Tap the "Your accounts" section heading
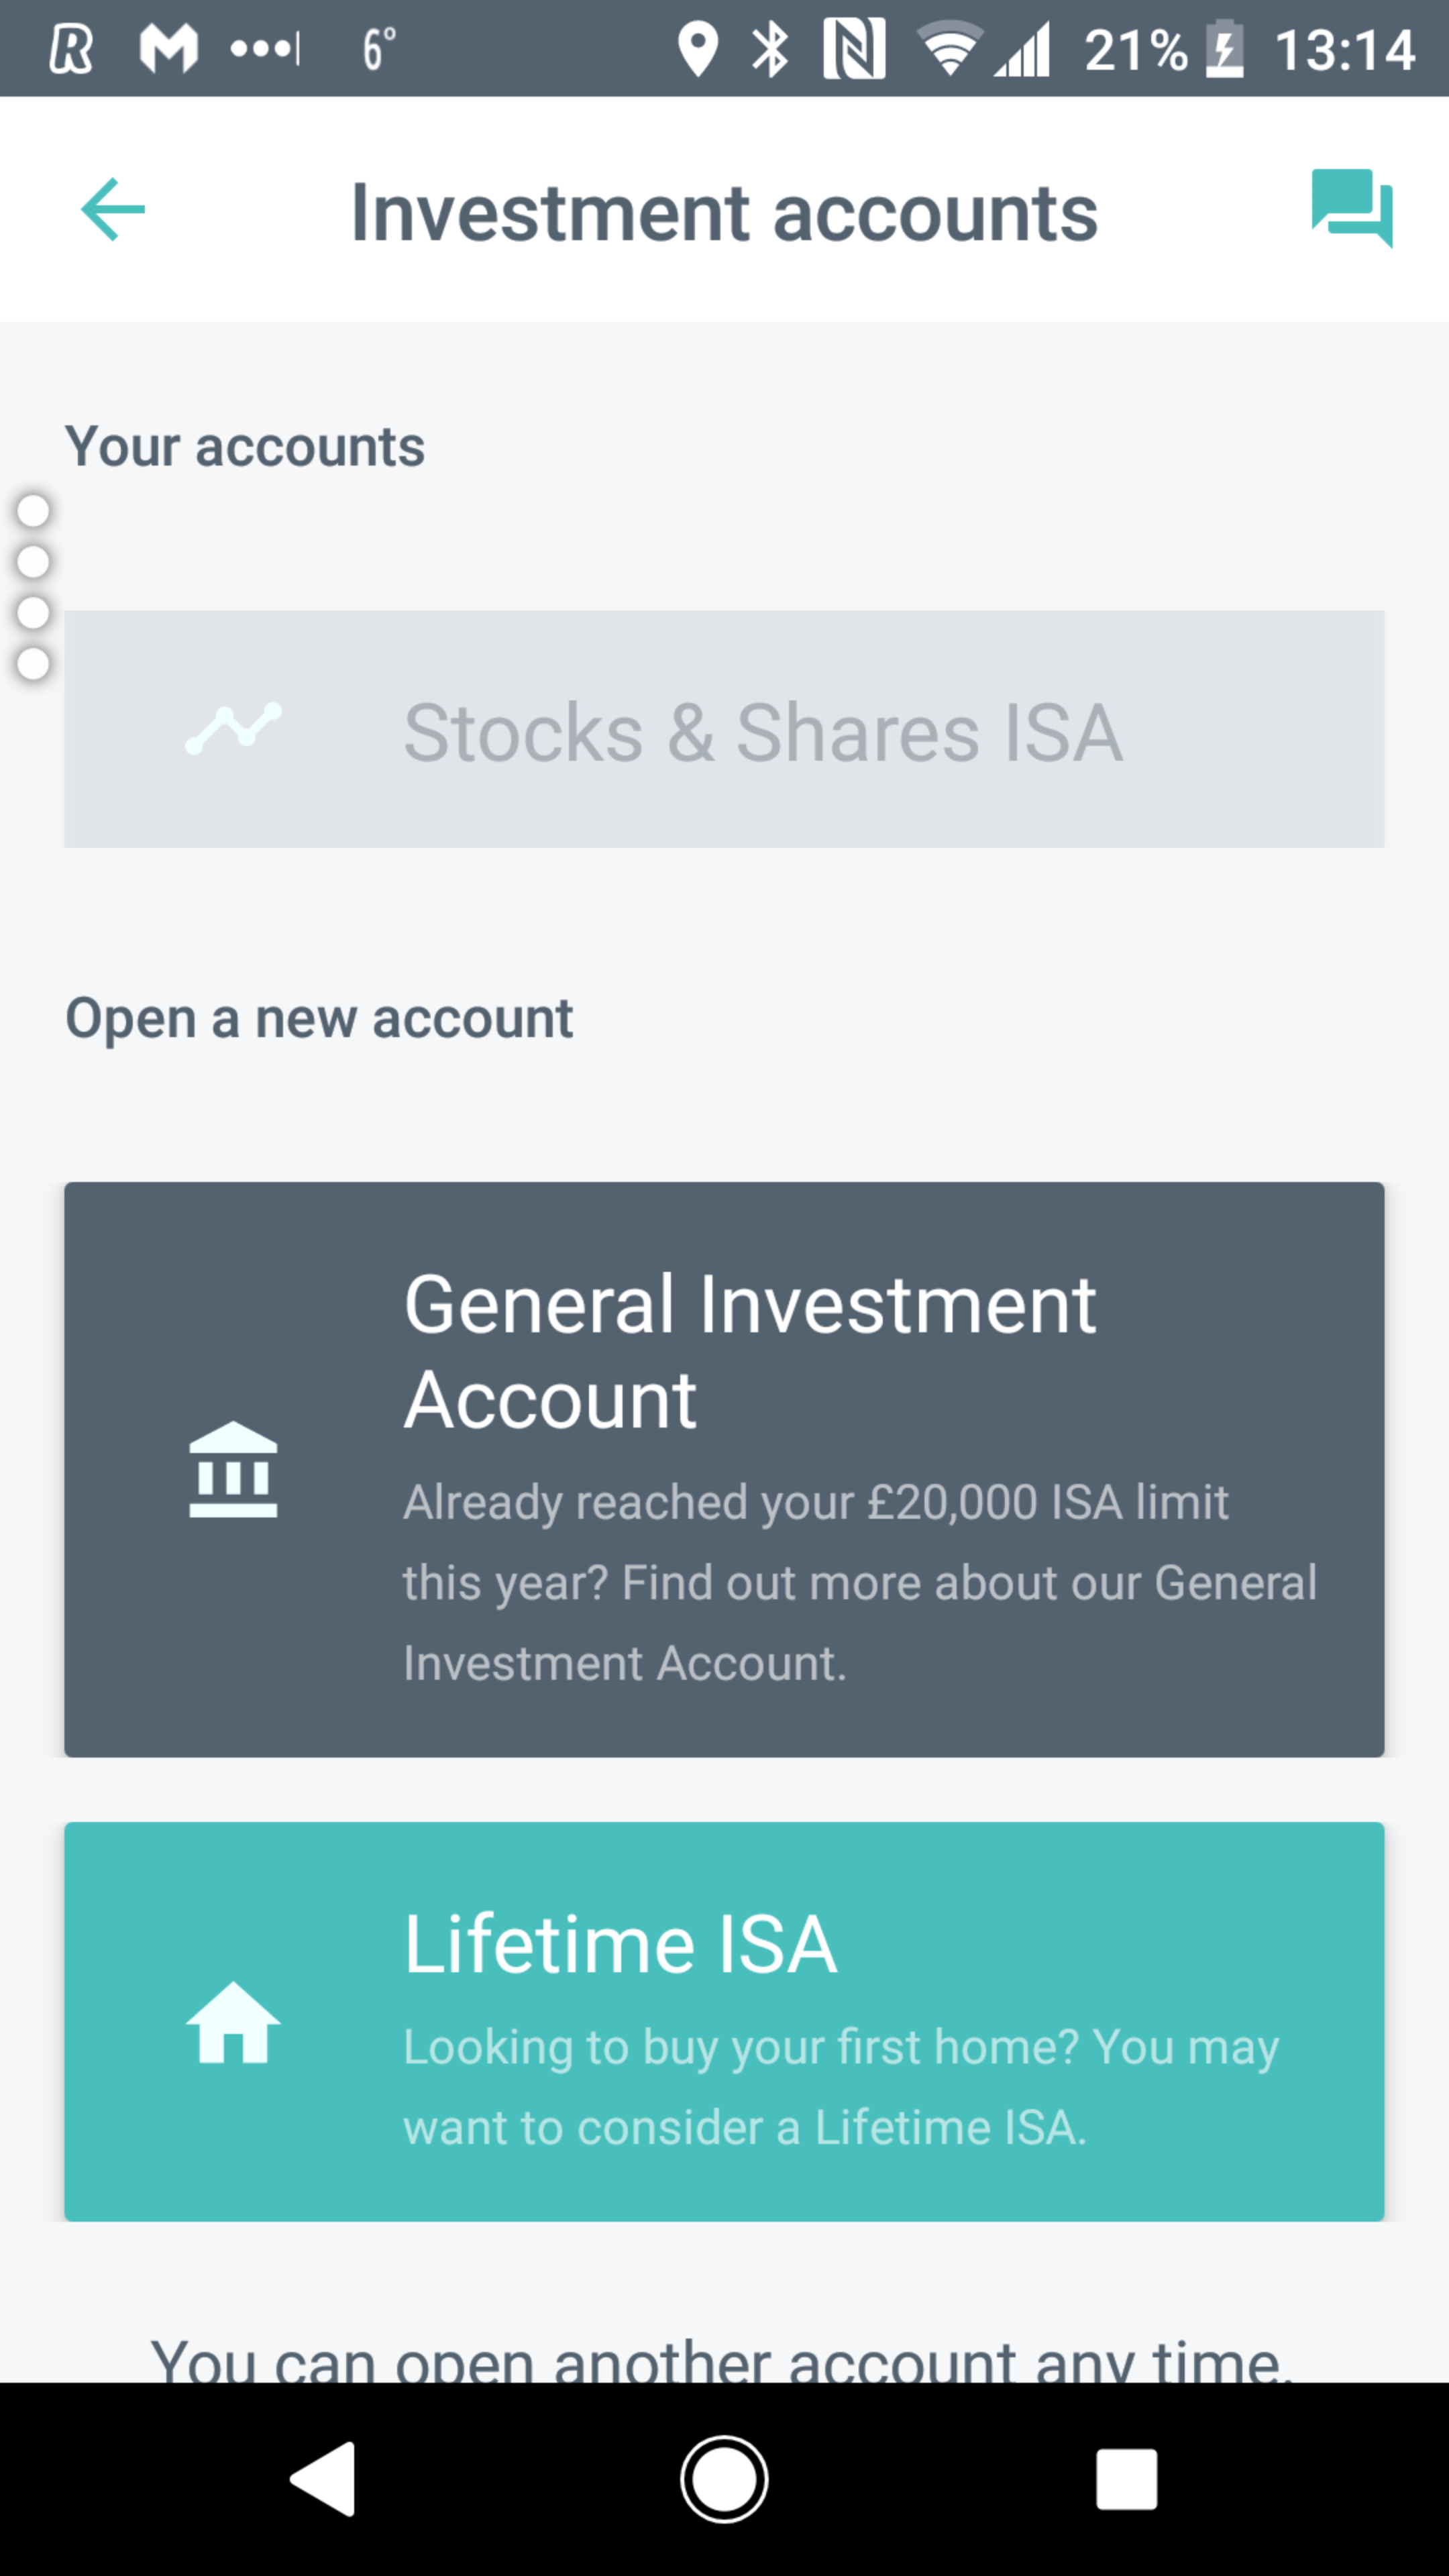The height and width of the screenshot is (2576, 1449). tap(245, 446)
